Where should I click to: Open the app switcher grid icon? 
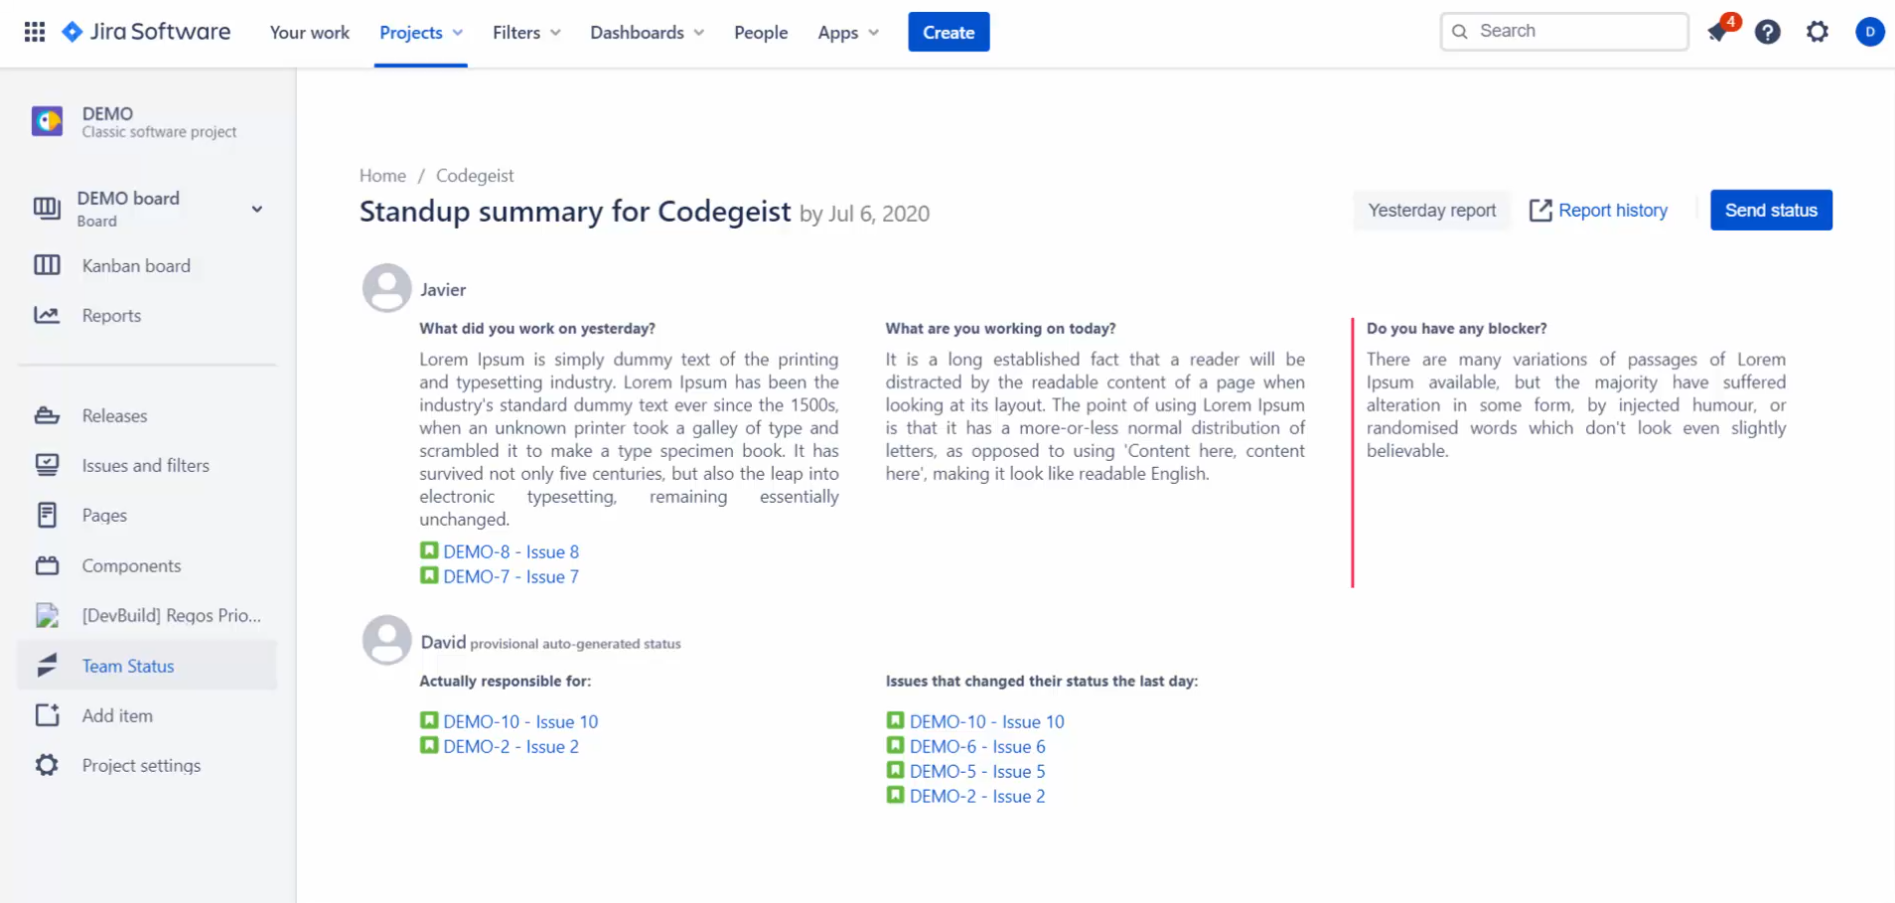(x=35, y=32)
